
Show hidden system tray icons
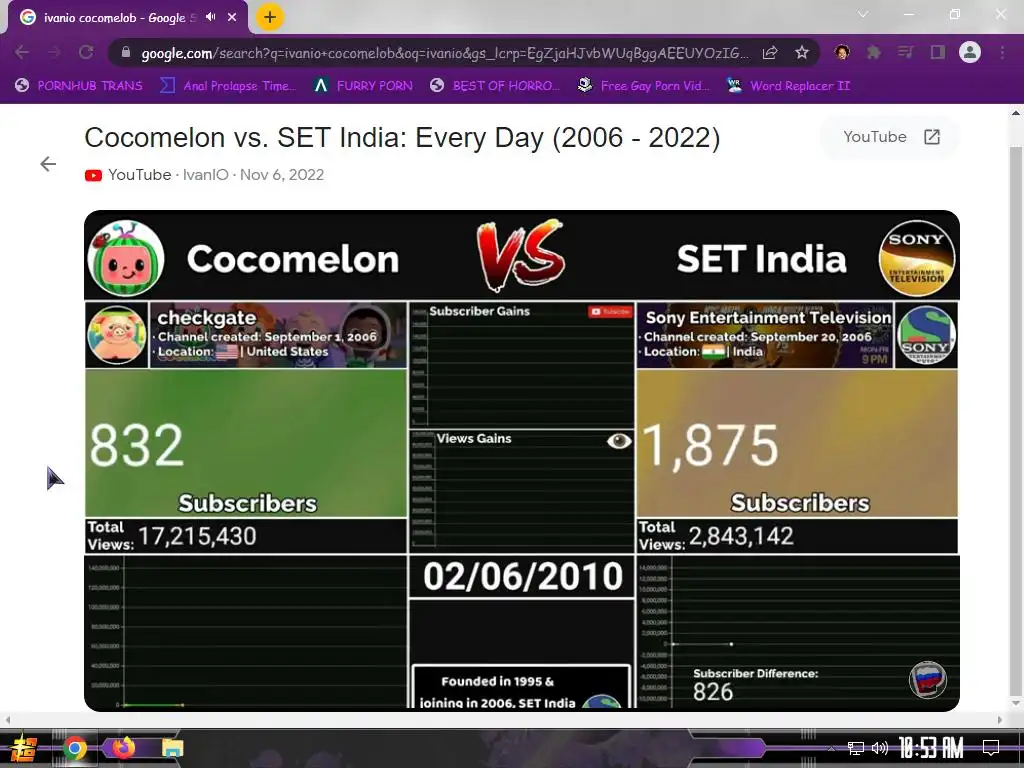pyautogui.click(x=831, y=748)
